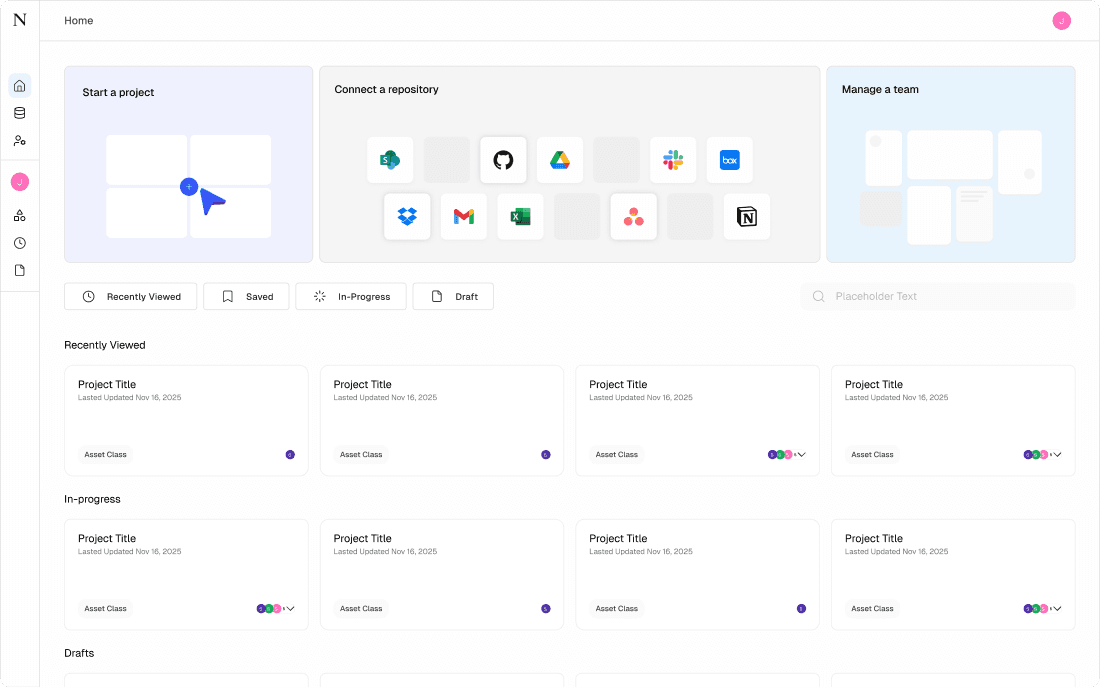
Task: Click the blue plus circle in Start a project
Action: point(189,187)
